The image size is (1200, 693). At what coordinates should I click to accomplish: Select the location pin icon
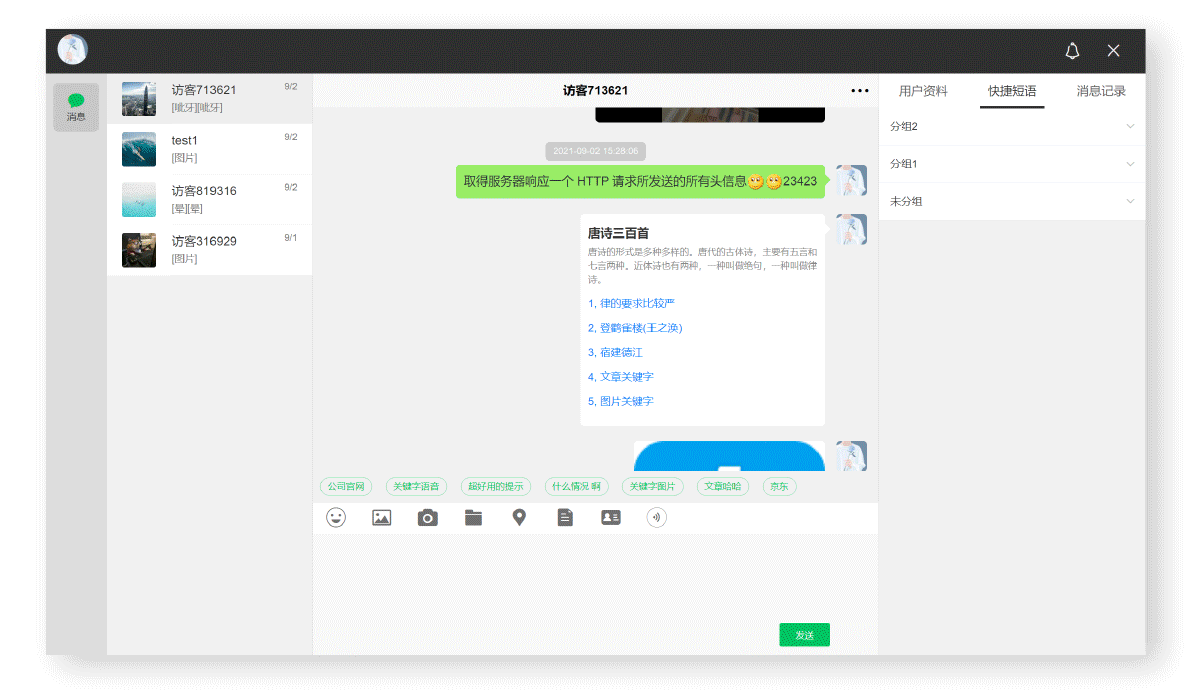[519, 517]
